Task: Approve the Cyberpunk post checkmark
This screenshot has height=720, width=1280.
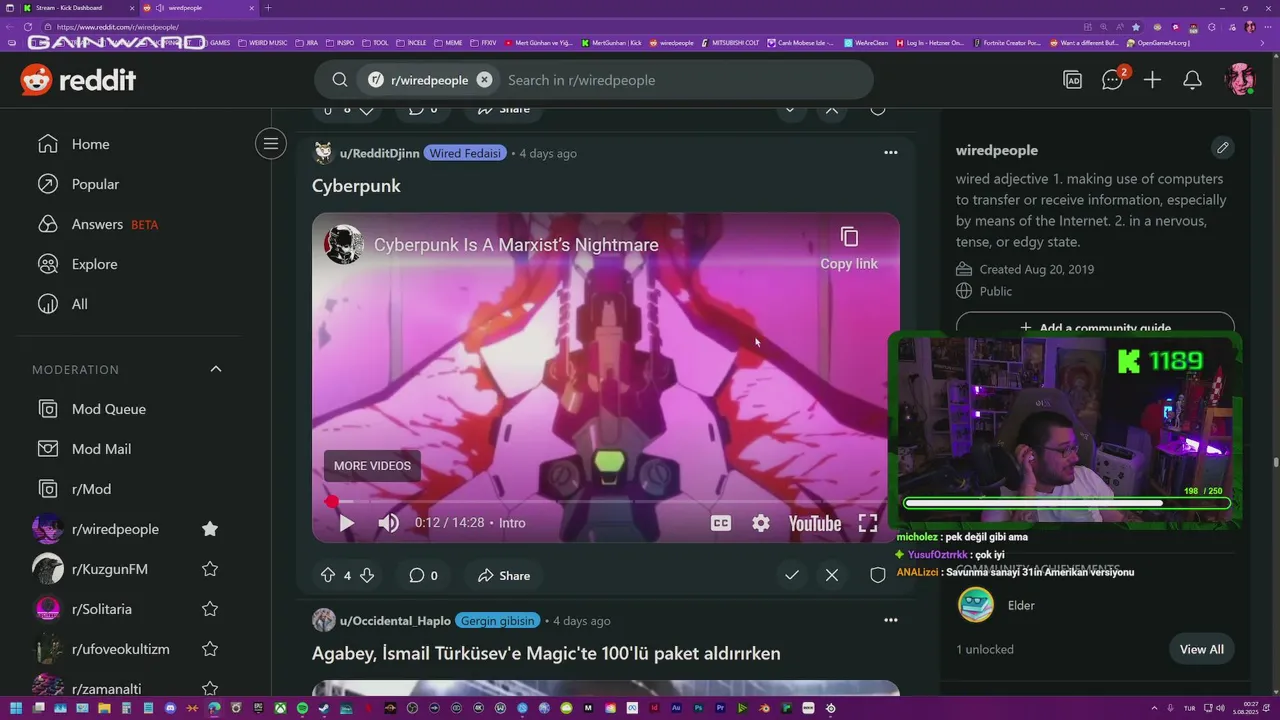Action: pyautogui.click(x=792, y=575)
